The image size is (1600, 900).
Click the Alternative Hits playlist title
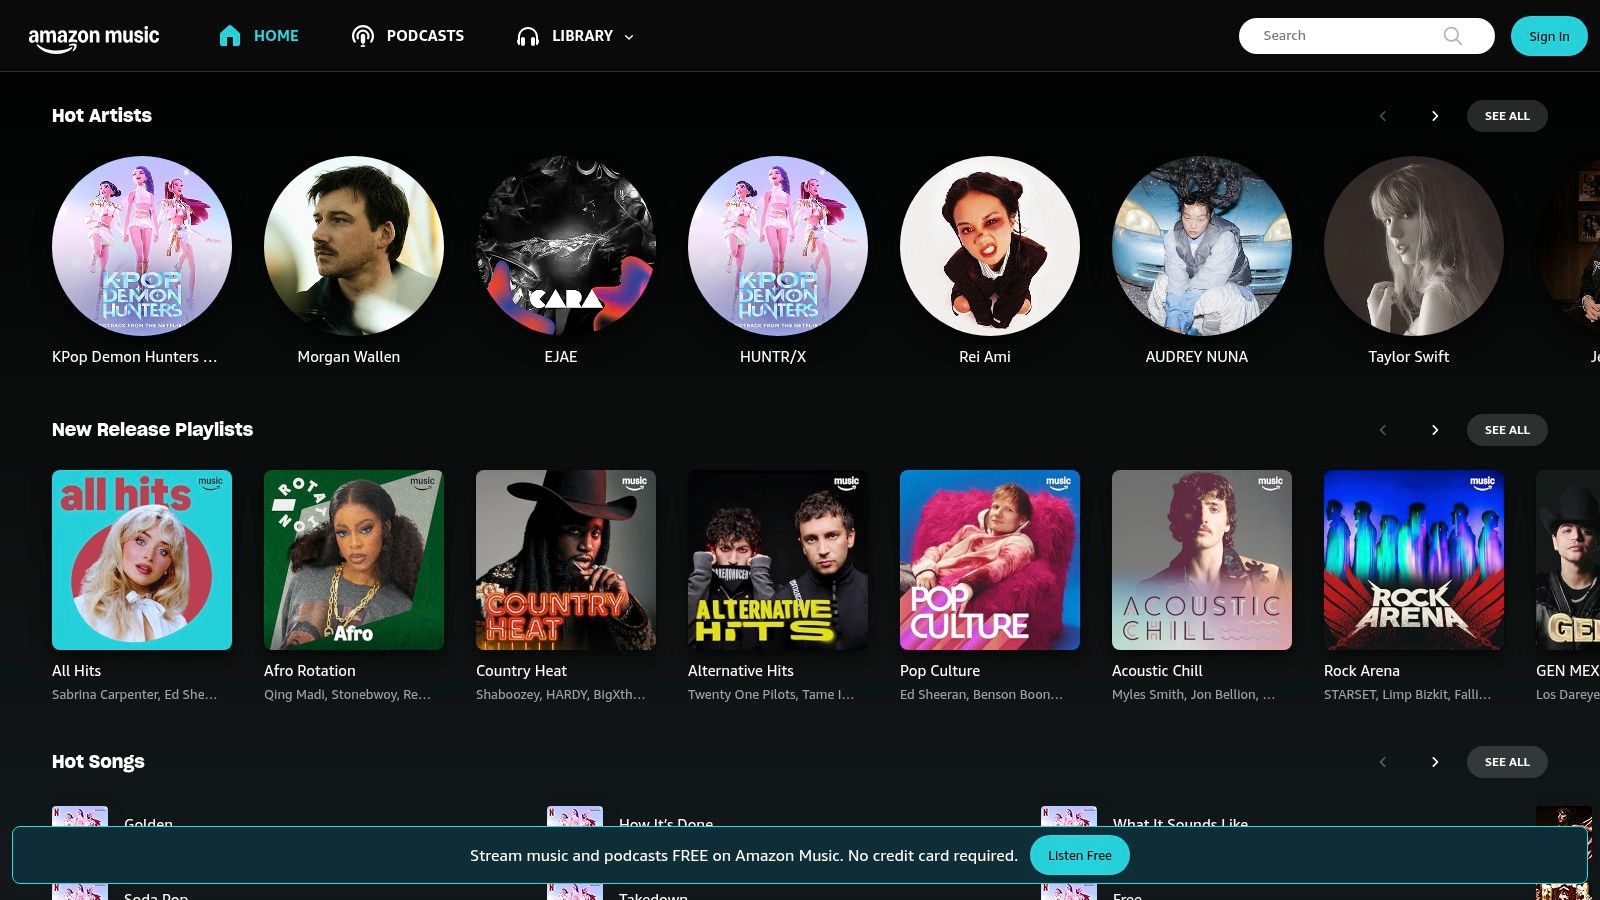click(741, 671)
